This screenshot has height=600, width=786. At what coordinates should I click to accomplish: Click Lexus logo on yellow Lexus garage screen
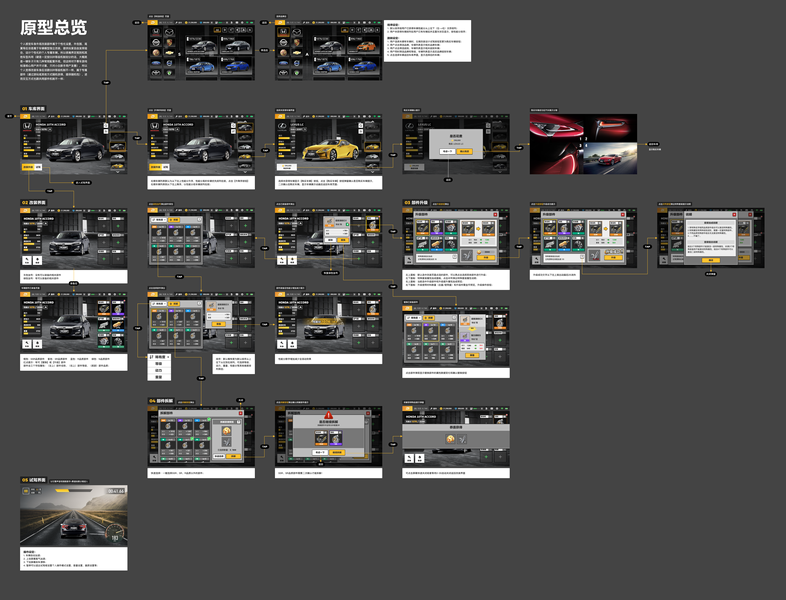[x=282, y=126]
